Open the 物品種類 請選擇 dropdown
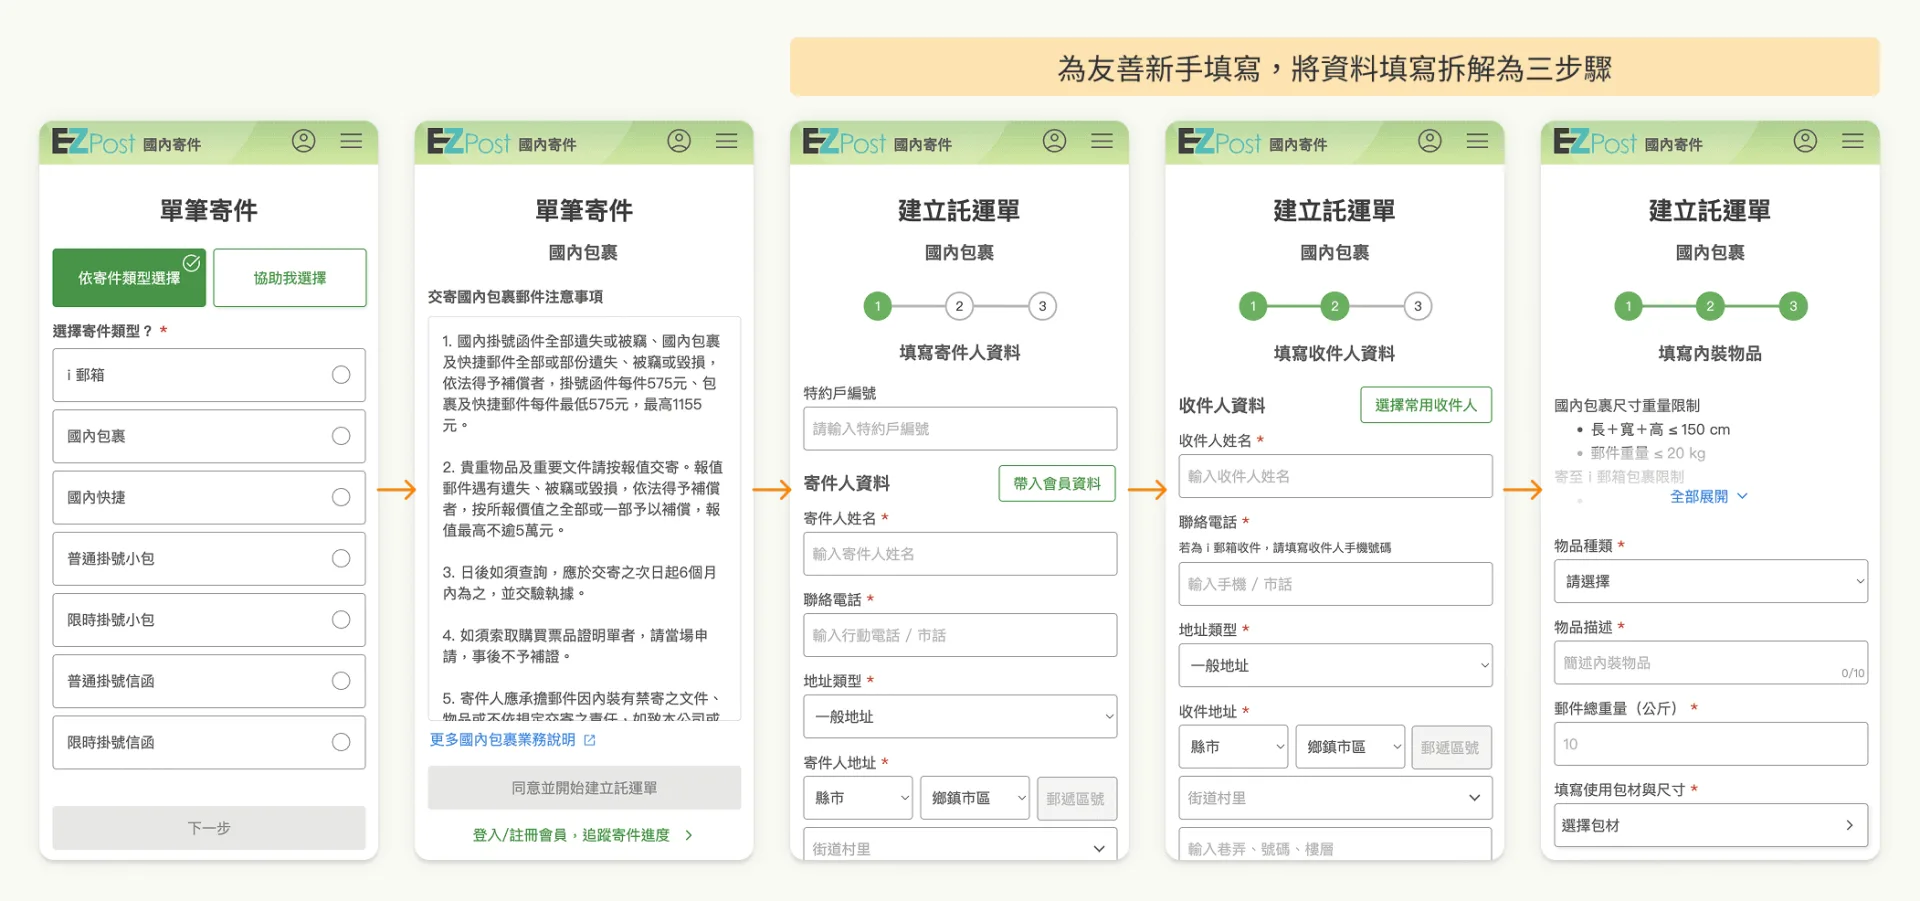Image resolution: width=1920 pixels, height=901 pixels. pyautogui.click(x=1710, y=581)
